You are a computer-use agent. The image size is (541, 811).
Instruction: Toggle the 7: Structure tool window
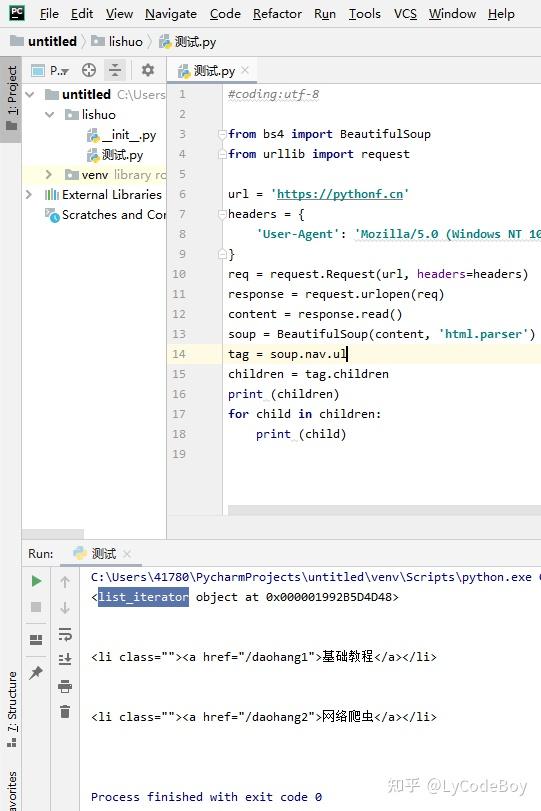click(11, 710)
